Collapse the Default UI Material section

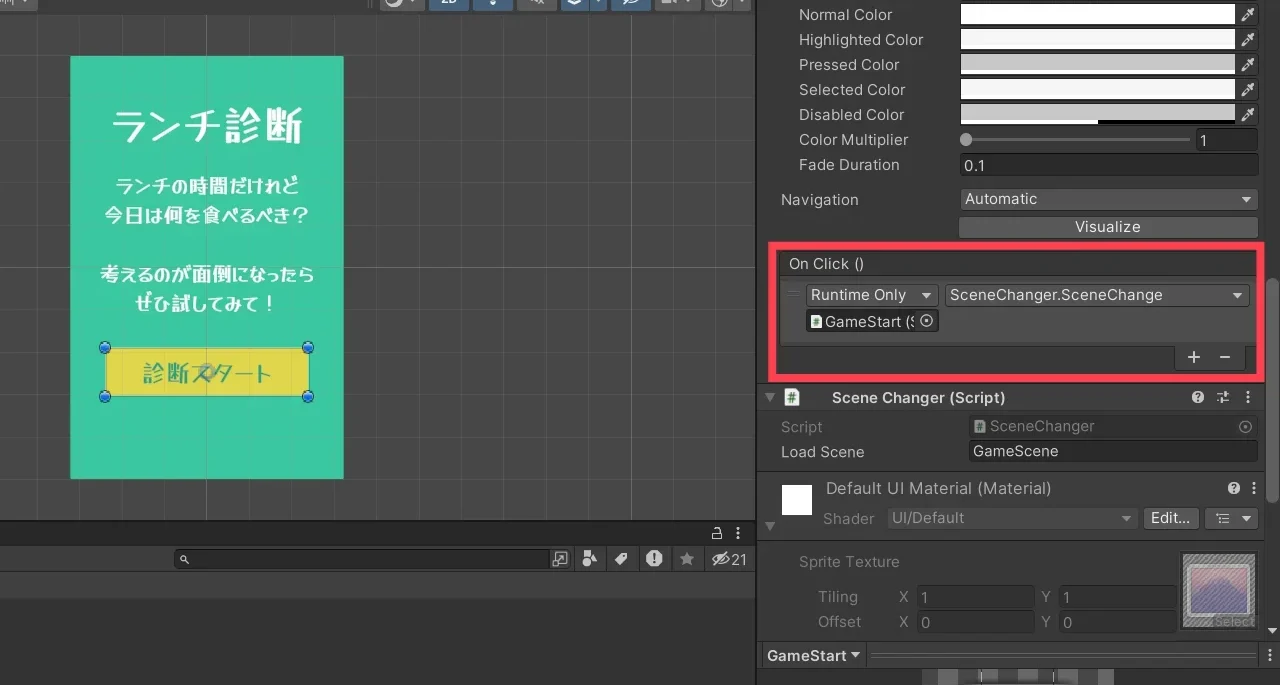coord(769,526)
